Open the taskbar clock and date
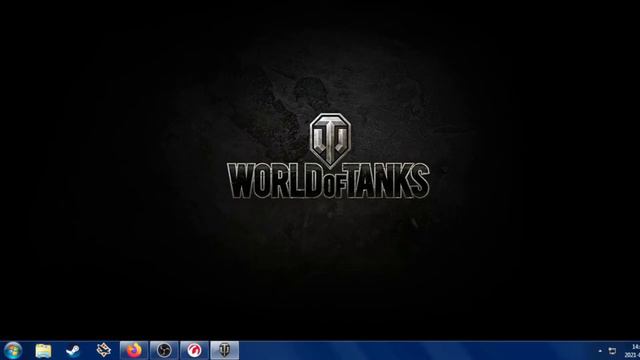 coord(632,351)
